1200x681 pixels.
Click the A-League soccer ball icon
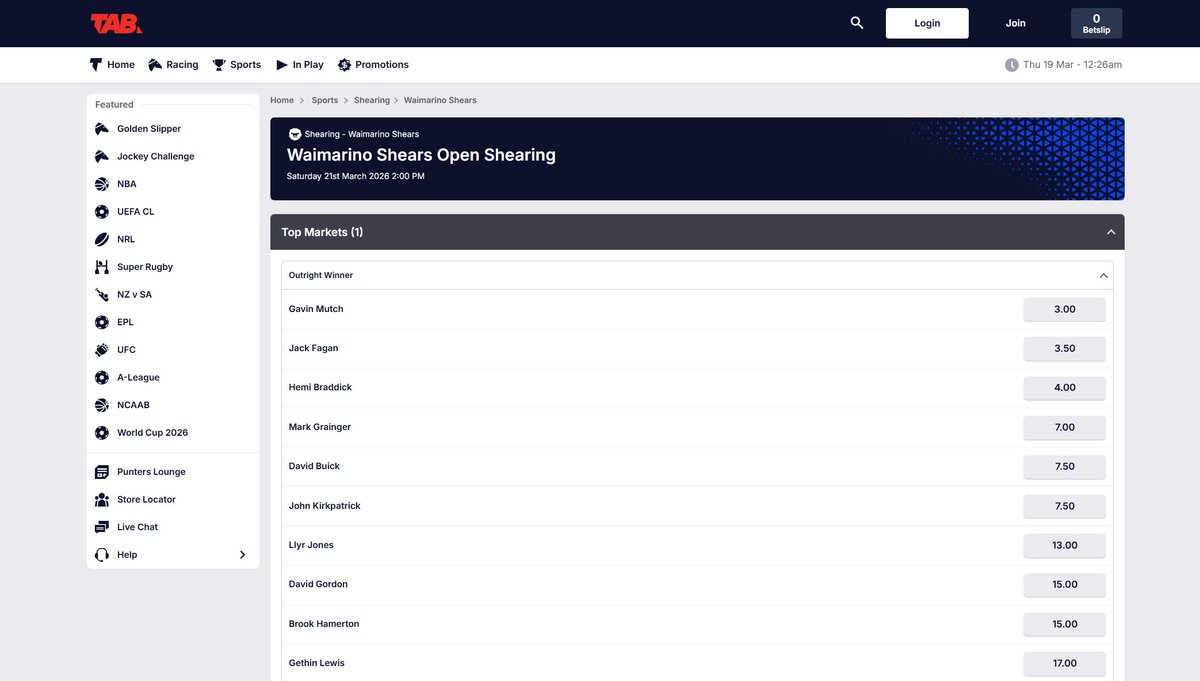click(102, 378)
